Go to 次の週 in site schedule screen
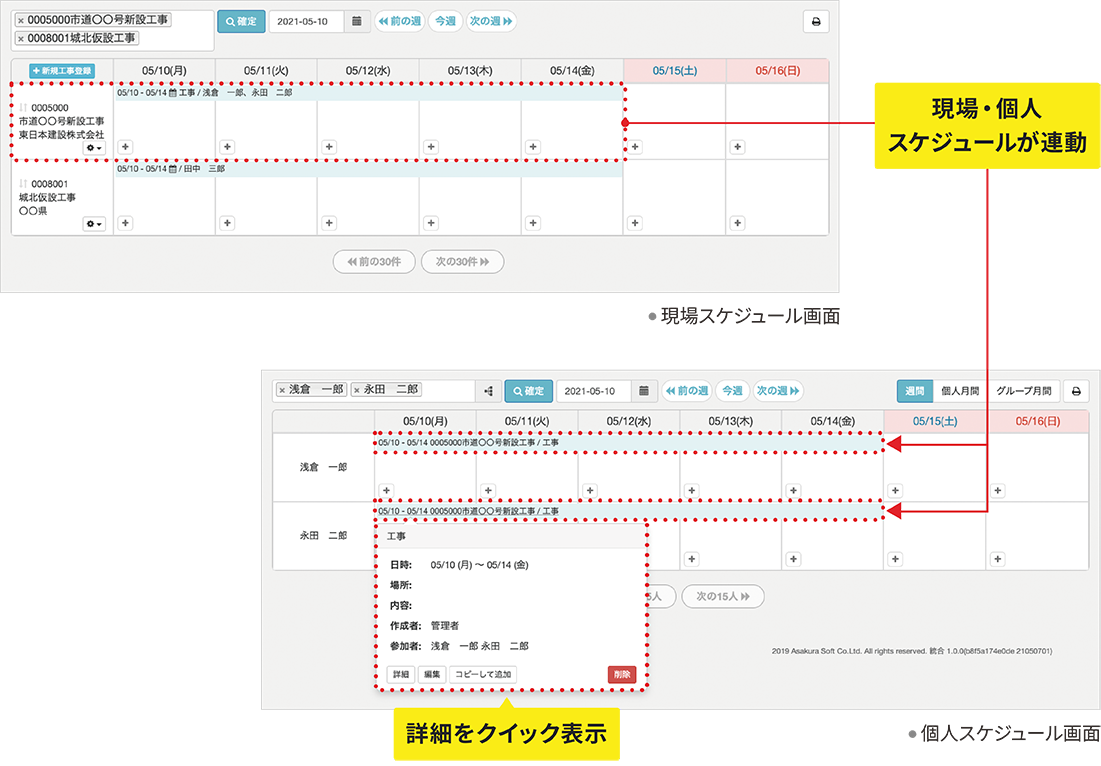Screen dimensions: 1101x766 pos(491,22)
